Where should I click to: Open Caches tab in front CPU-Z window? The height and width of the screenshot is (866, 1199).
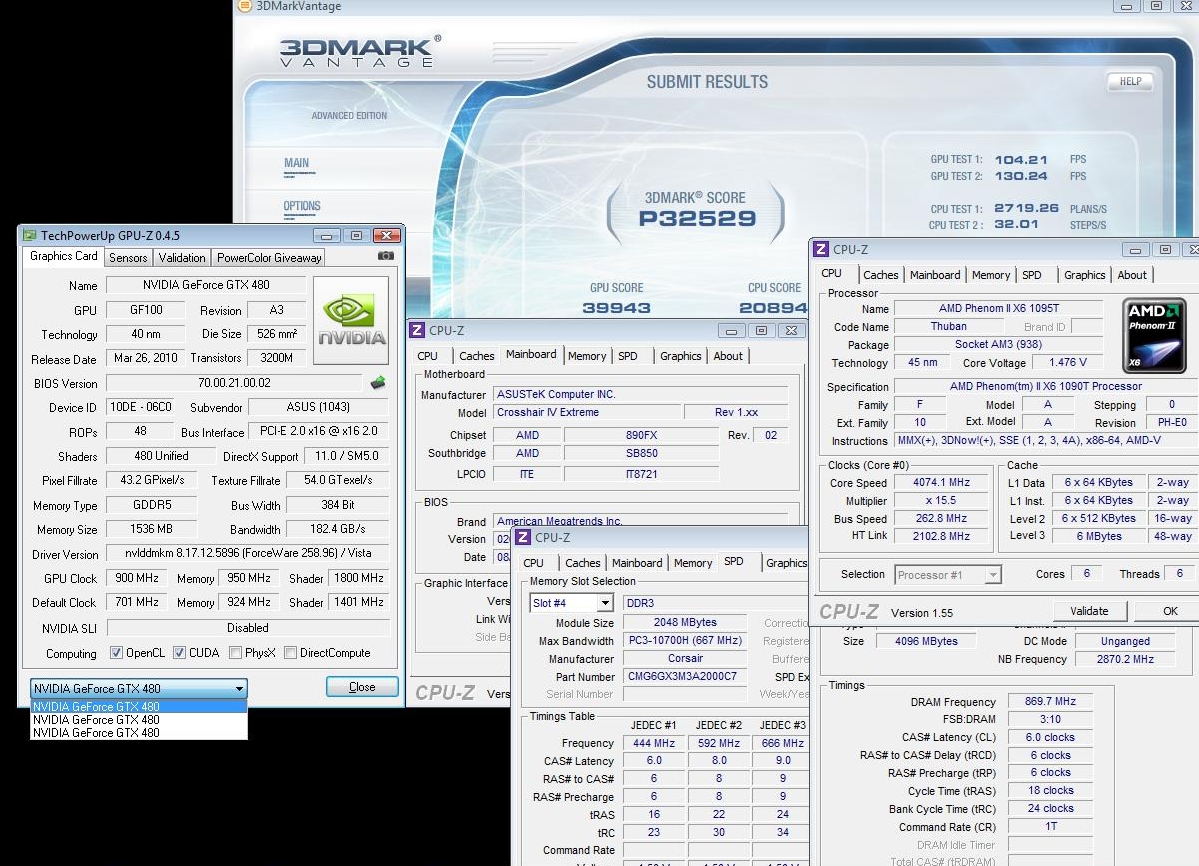(x=881, y=275)
